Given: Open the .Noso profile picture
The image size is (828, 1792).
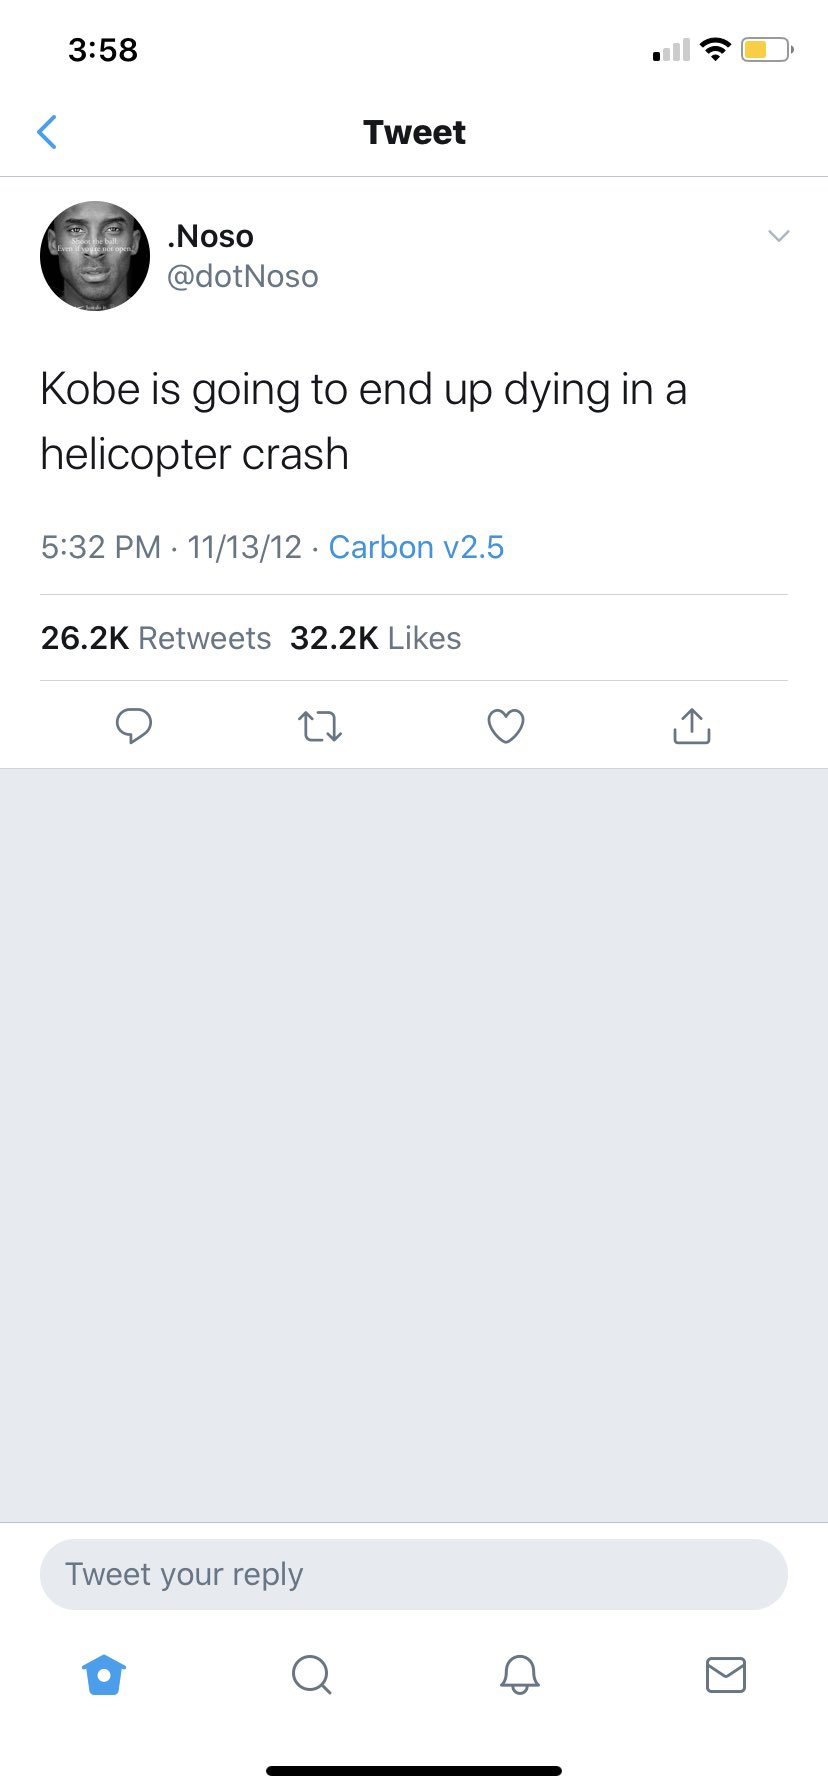Looking at the screenshot, I should 95,256.
